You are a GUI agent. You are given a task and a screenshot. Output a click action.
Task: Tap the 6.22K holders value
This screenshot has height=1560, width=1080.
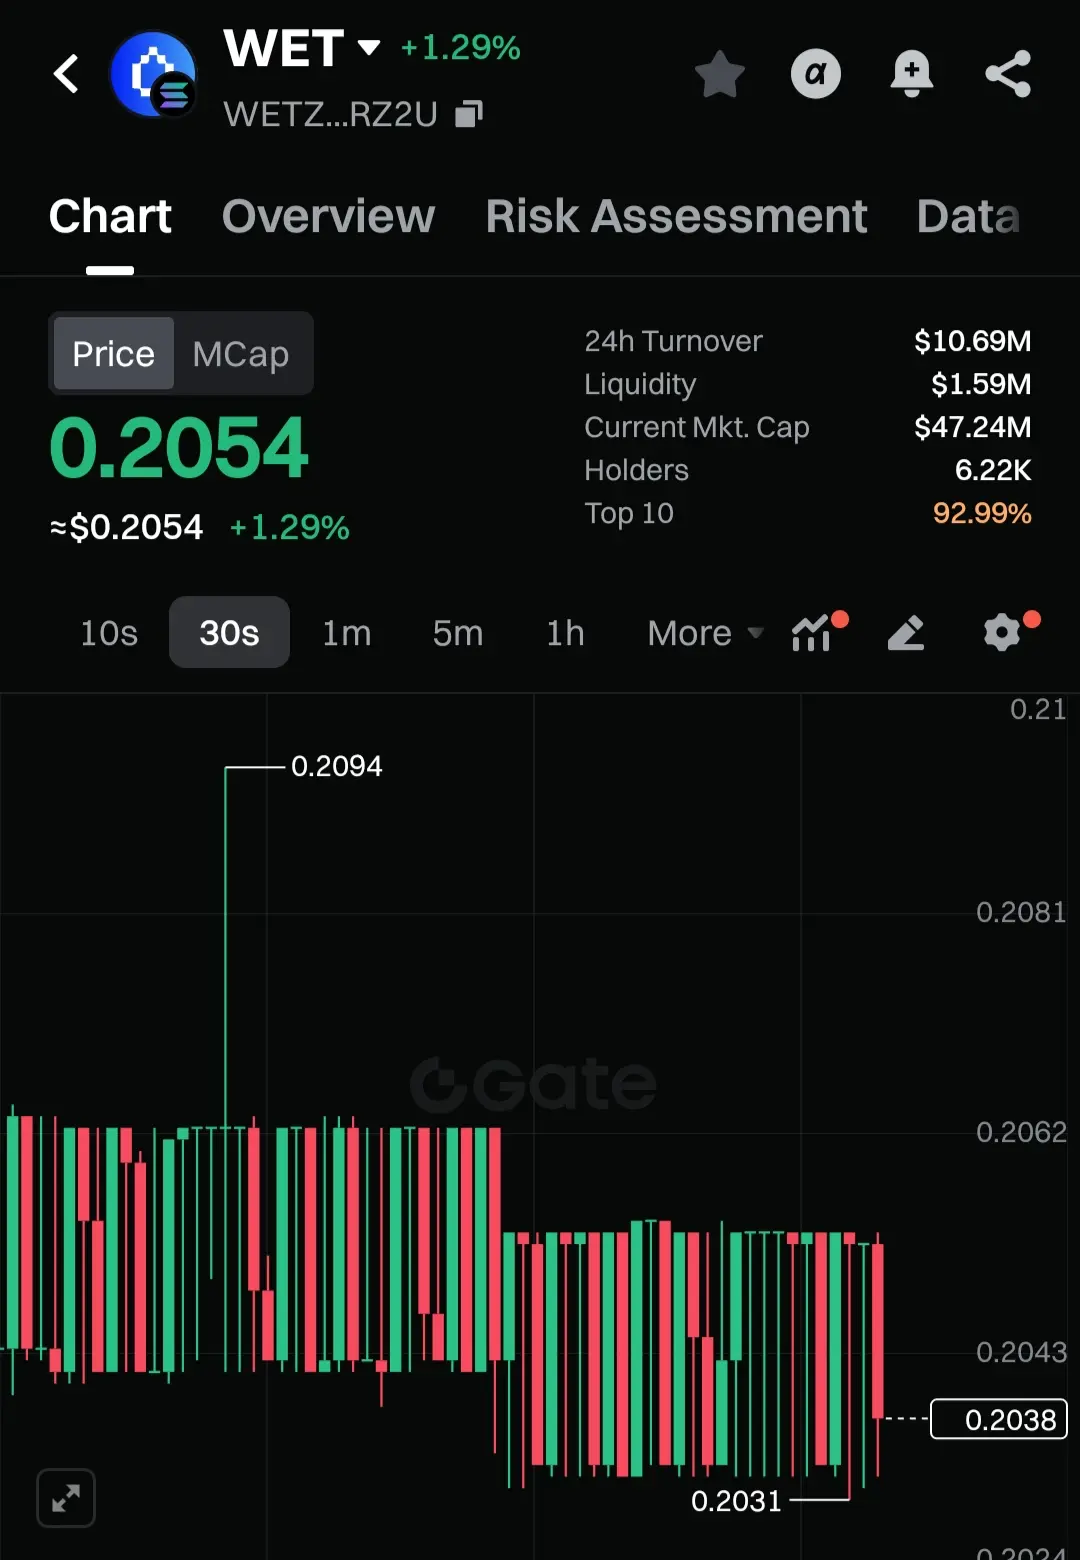pyautogui.click(x=993, y=470)
